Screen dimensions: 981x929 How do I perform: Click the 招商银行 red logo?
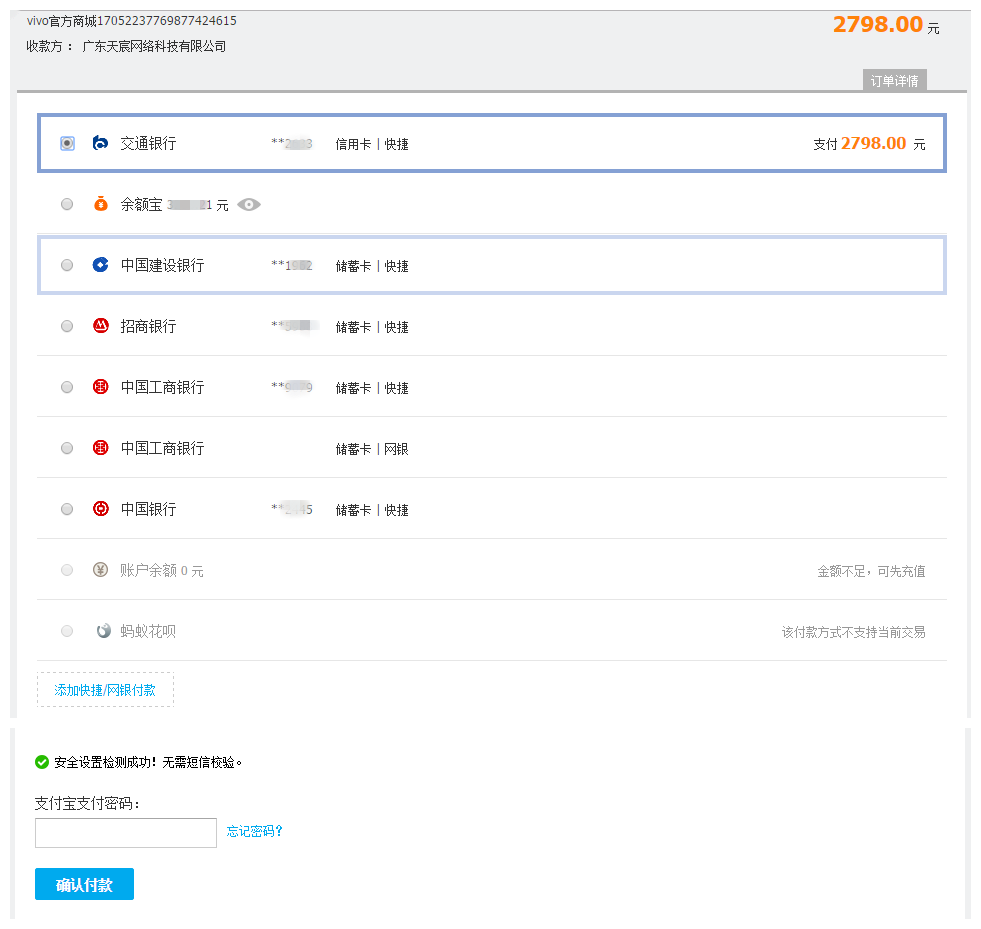(100, 325)
